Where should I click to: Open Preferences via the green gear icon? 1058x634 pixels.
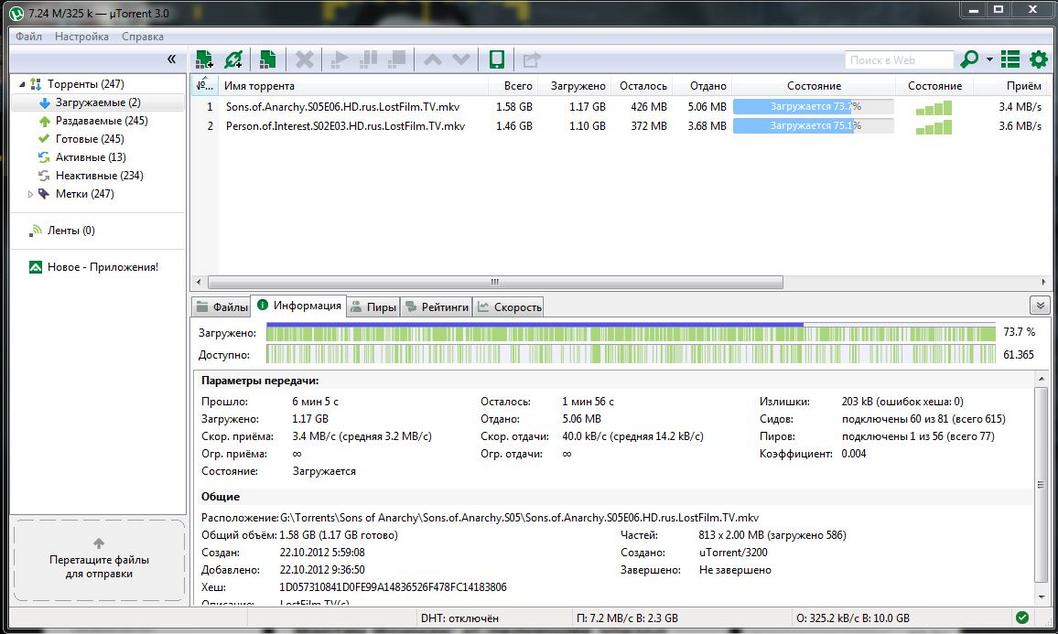pyautogui.click(x=1038, y=59)
